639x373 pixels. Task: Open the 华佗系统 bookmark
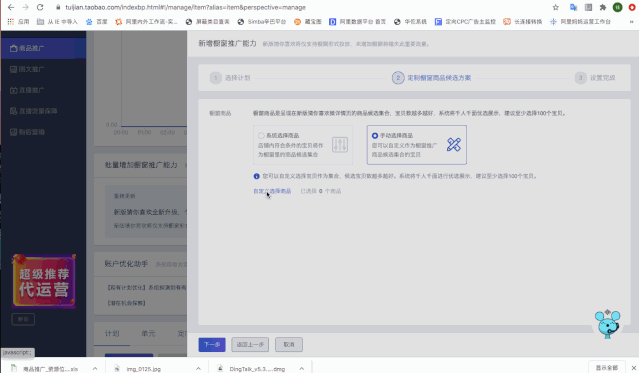410,22
